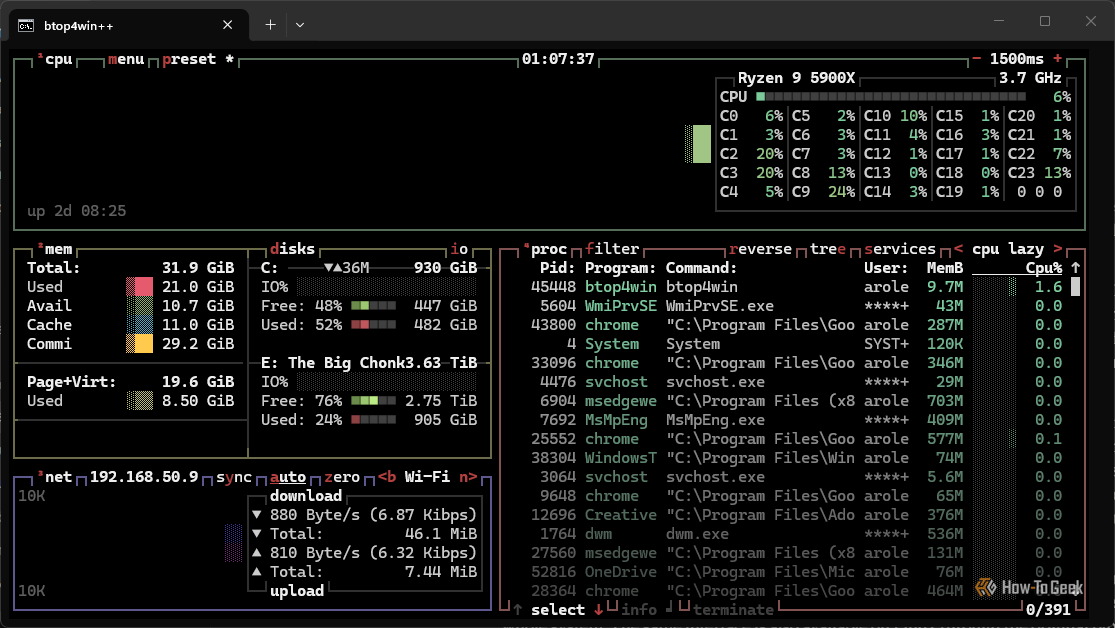1115x628 pixels.
Task: Open the process filter field
Action: tap(612, 249)
